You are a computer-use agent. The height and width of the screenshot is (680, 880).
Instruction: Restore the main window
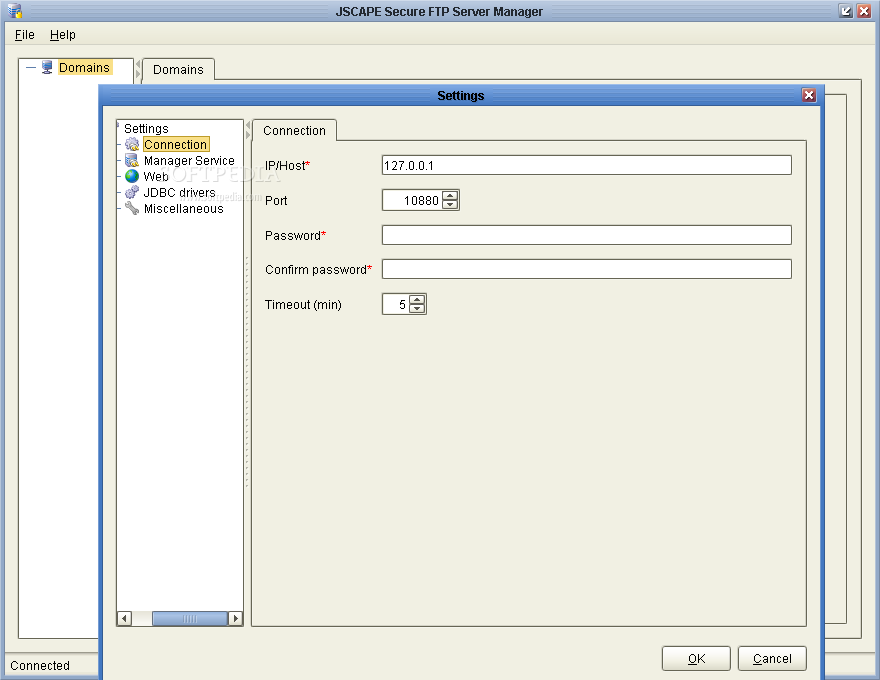point(845,11)
